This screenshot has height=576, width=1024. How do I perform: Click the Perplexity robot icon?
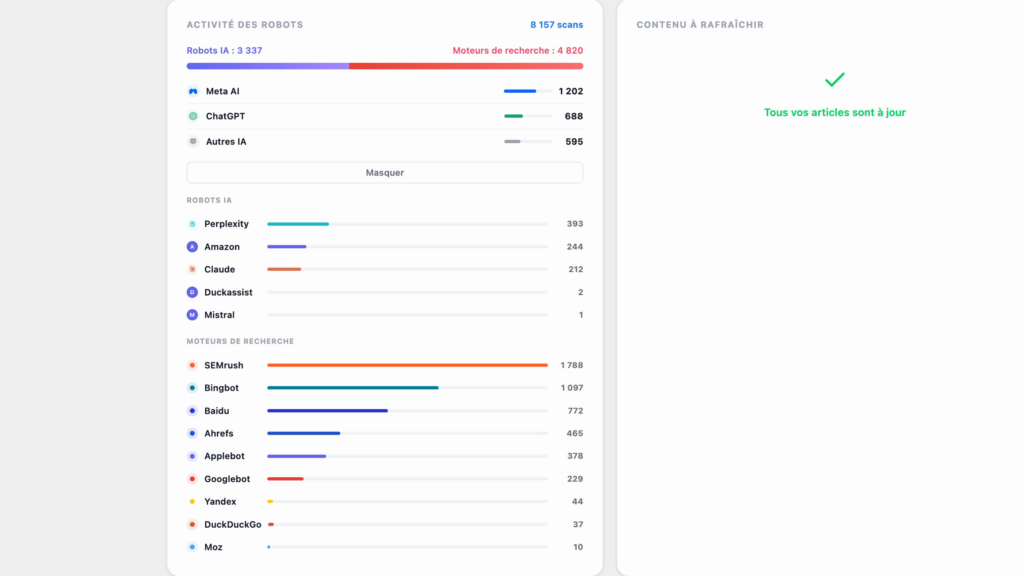[x=192, y=224]
